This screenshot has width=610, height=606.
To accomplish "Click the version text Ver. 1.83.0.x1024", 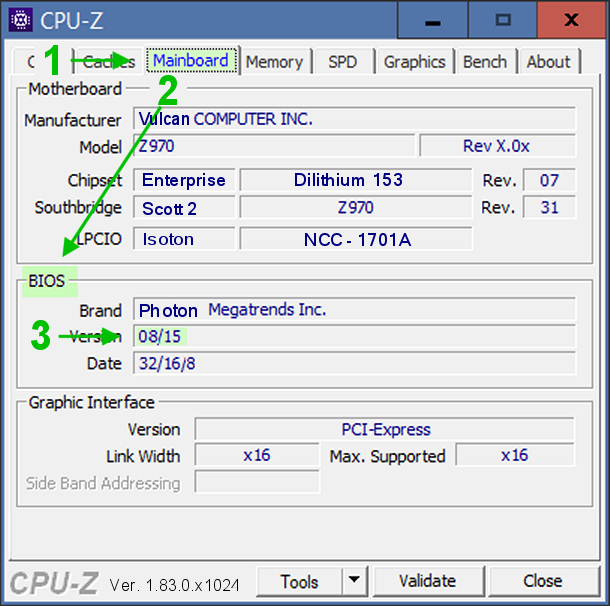I will [174, 585].
